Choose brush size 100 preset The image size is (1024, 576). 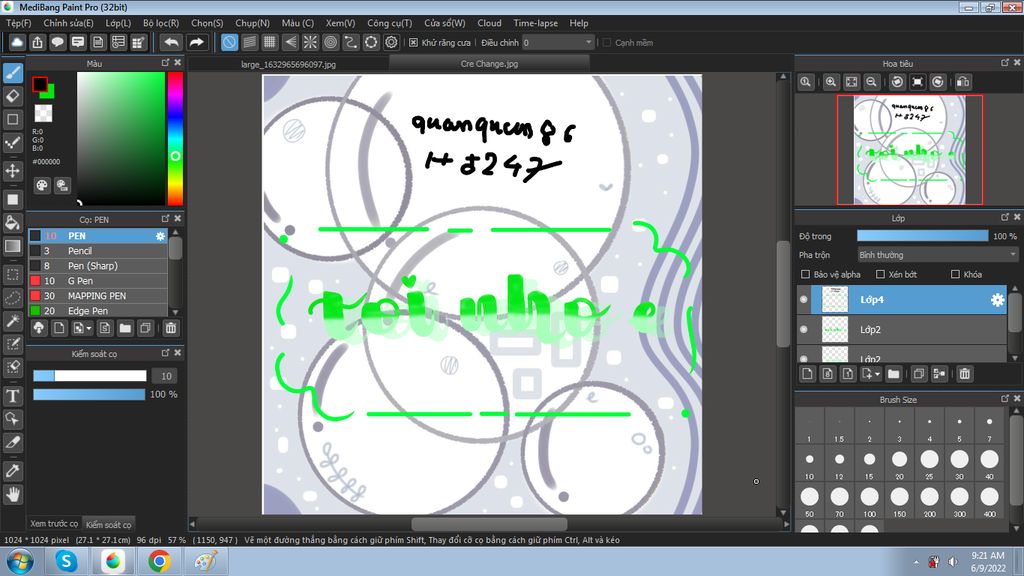click(869, 501)
